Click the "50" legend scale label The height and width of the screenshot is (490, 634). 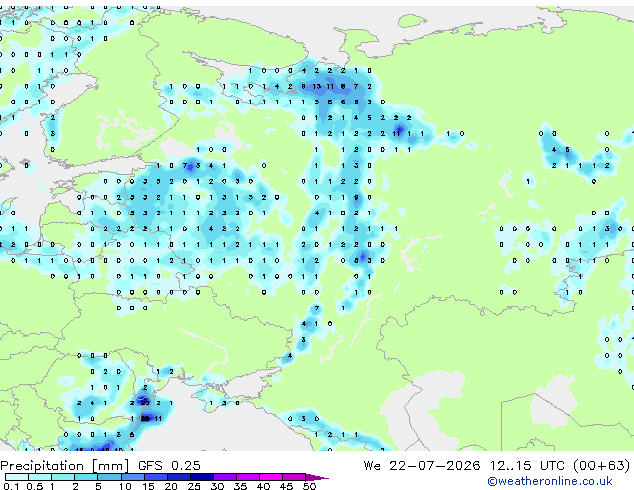point(309,486)
